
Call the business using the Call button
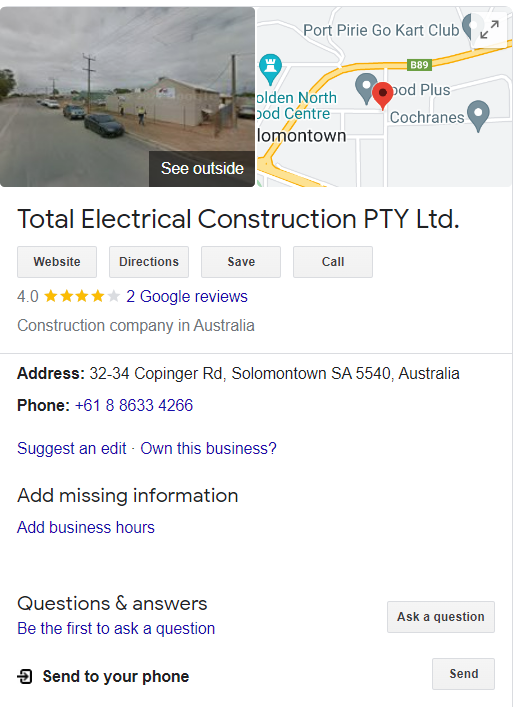pos(333,262)
